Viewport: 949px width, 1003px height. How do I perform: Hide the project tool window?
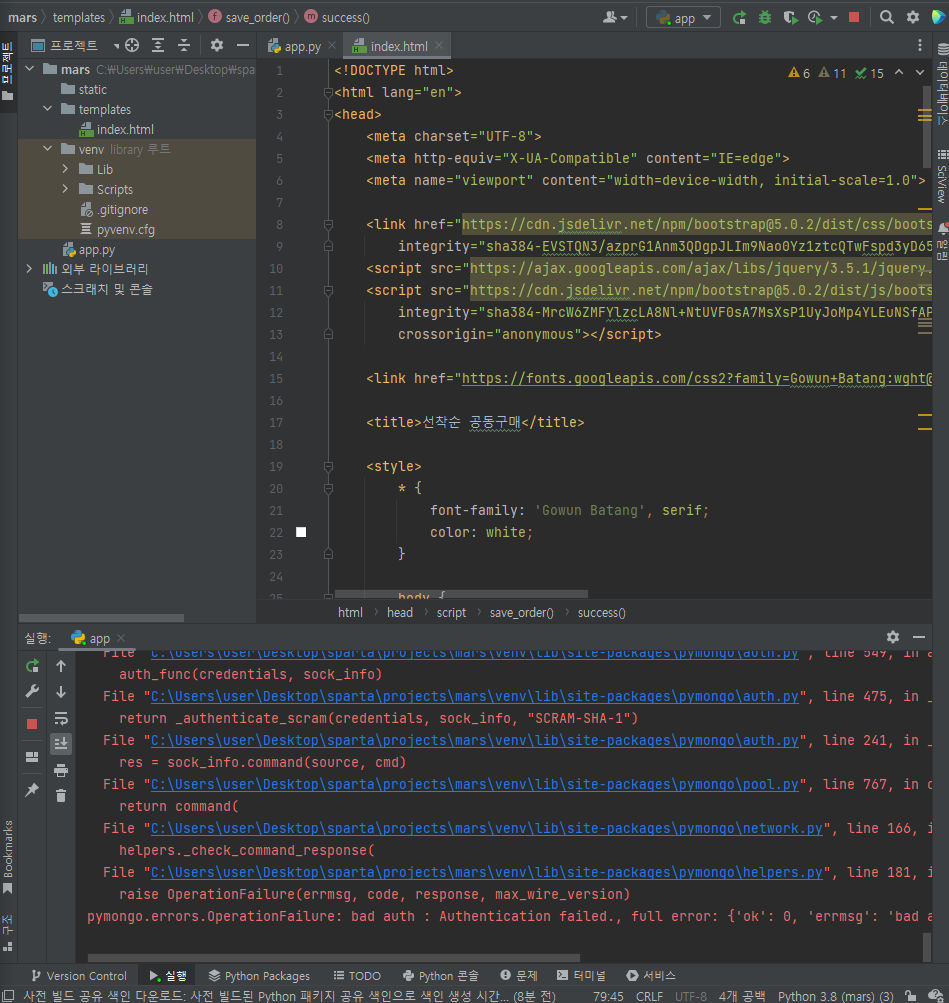pyautogui.click(x=242, y=45)
